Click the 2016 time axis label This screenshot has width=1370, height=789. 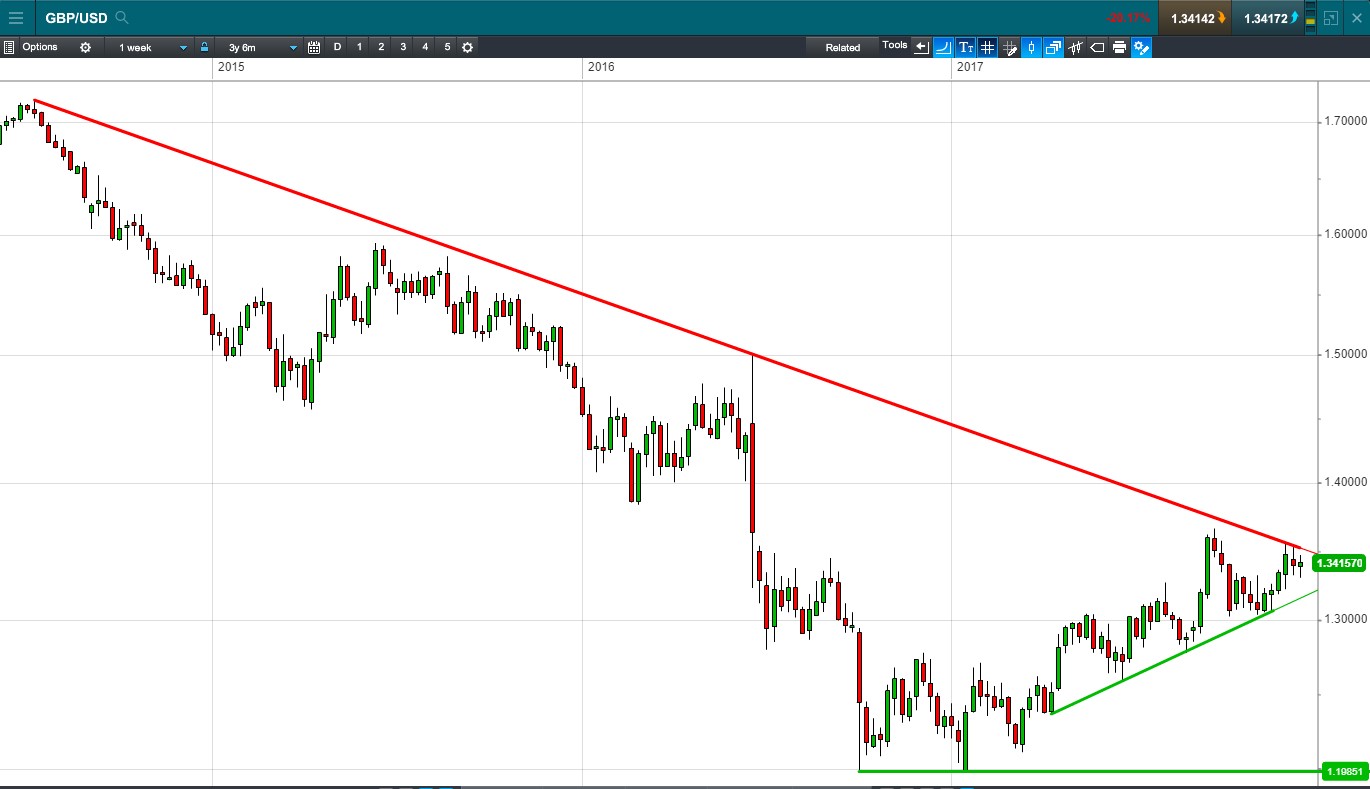click(601, 67)
